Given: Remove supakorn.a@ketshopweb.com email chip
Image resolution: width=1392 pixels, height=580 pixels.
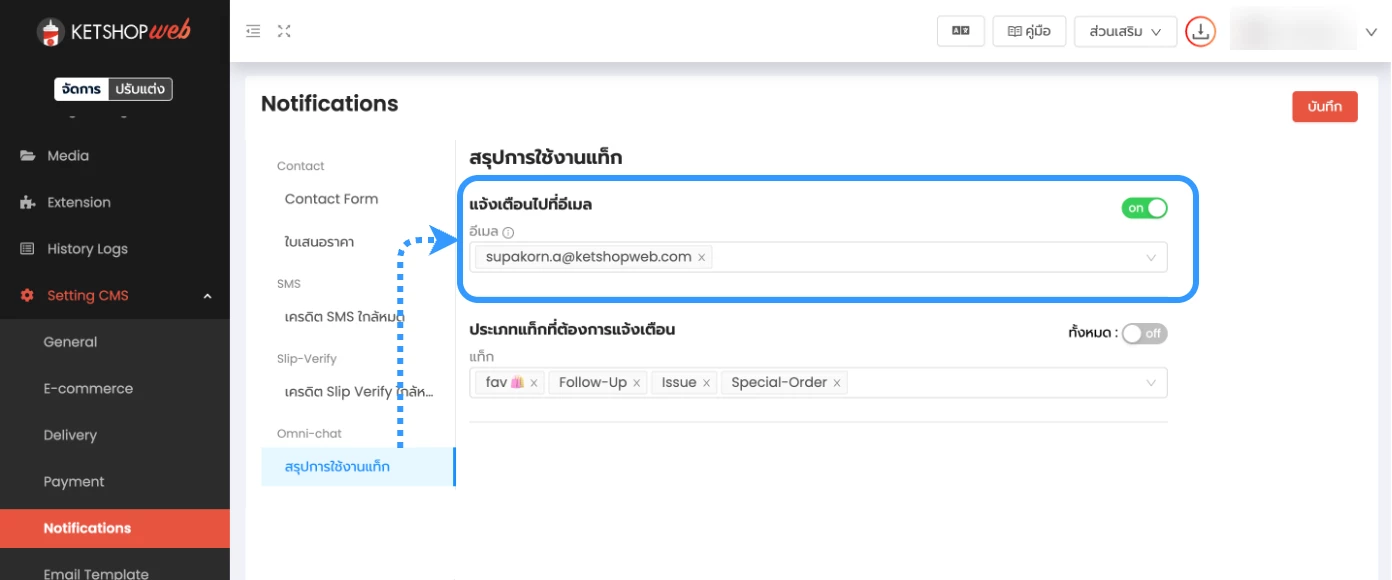Looking at the screenshot, I should click(x=702, y=258).
